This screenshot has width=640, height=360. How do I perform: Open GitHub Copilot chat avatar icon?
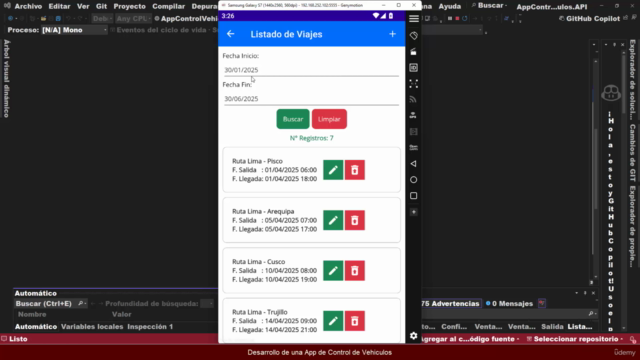611,93
